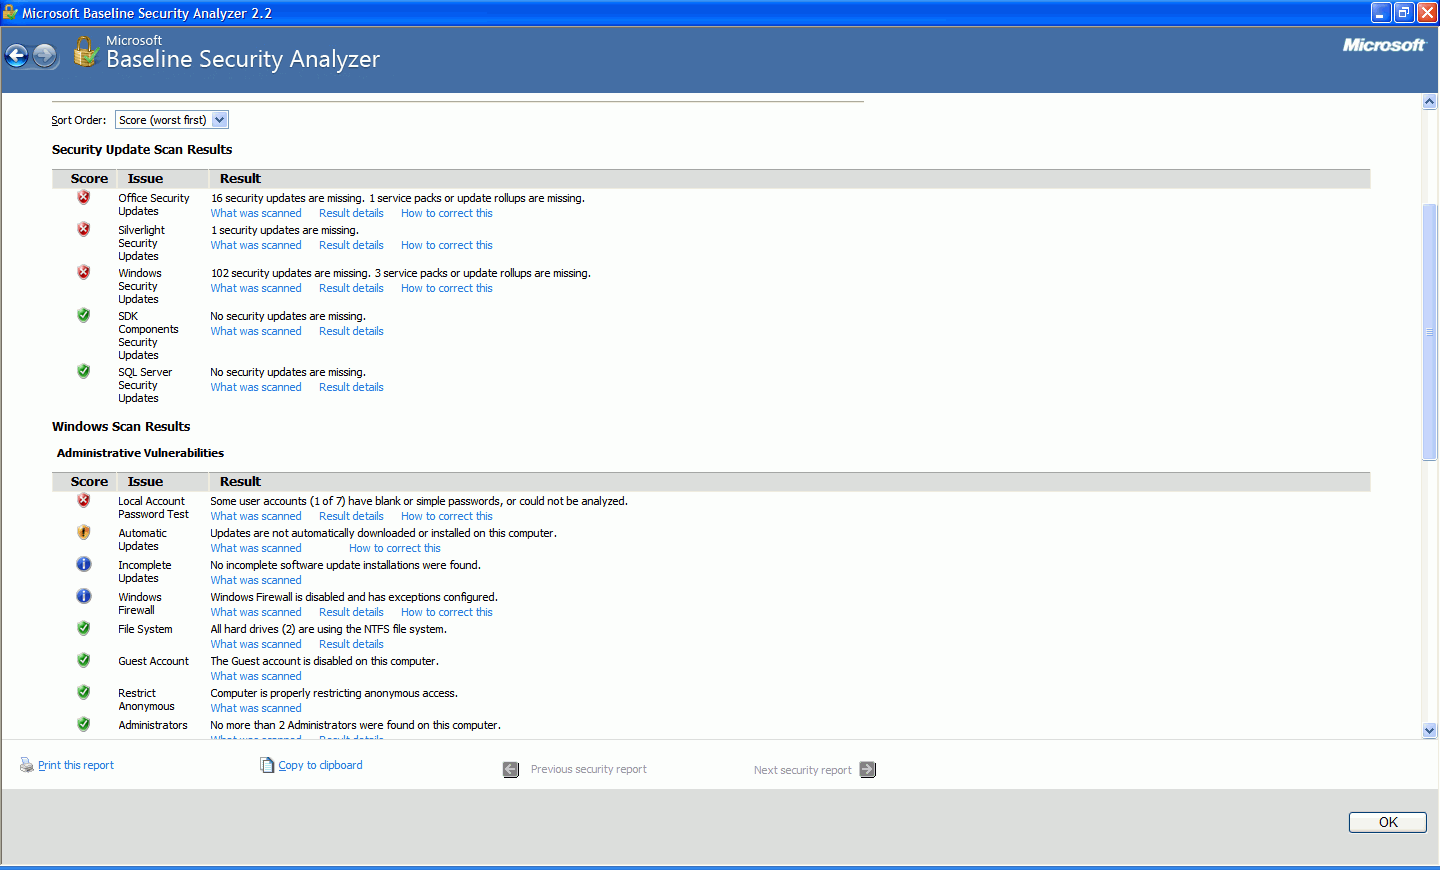1440x870 pixels.
Task: Click green check icon for Guest Account
Action: click(84, 660)
